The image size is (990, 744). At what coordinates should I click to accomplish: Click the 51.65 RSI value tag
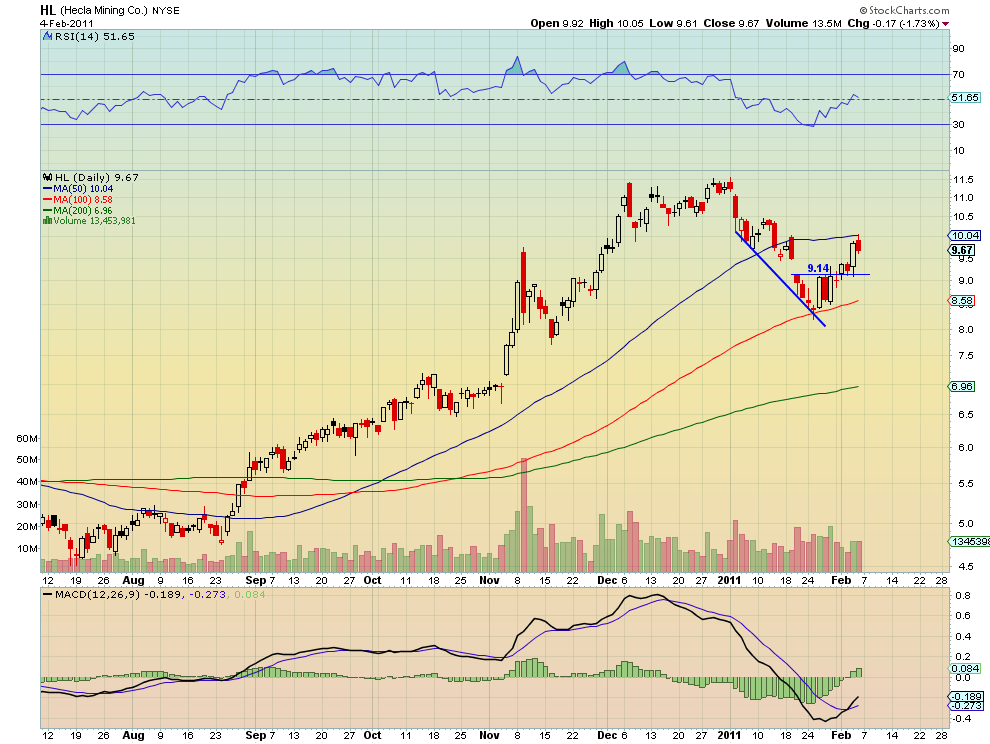(x=965, y=98)
